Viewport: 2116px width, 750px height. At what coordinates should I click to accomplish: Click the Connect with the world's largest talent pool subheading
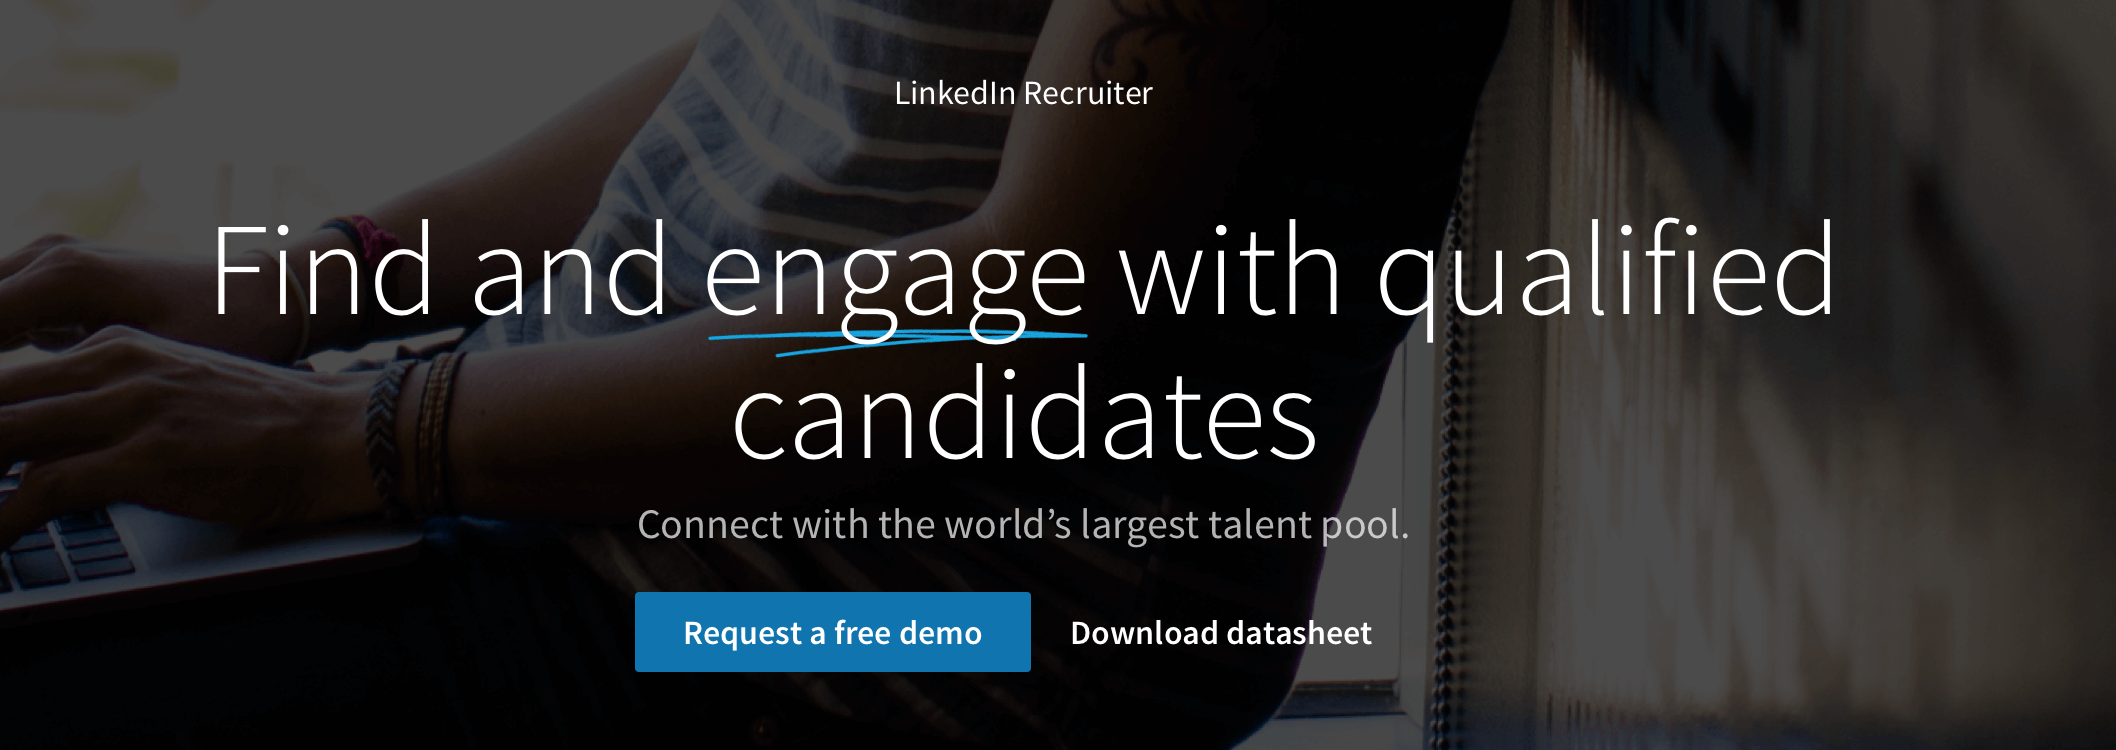(1023, 525)
